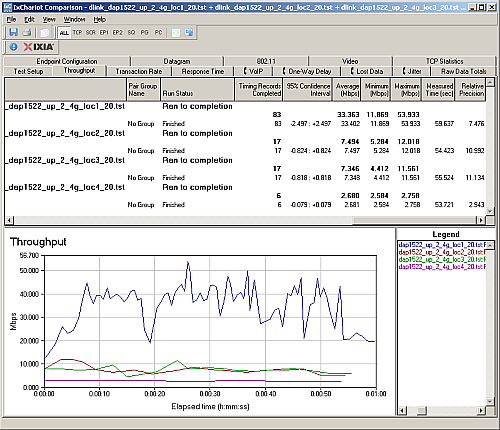The width and height of the screenshot is (500, 430).
Task: Switch to the One-Way Delay tab
Action: pos(307,71)
